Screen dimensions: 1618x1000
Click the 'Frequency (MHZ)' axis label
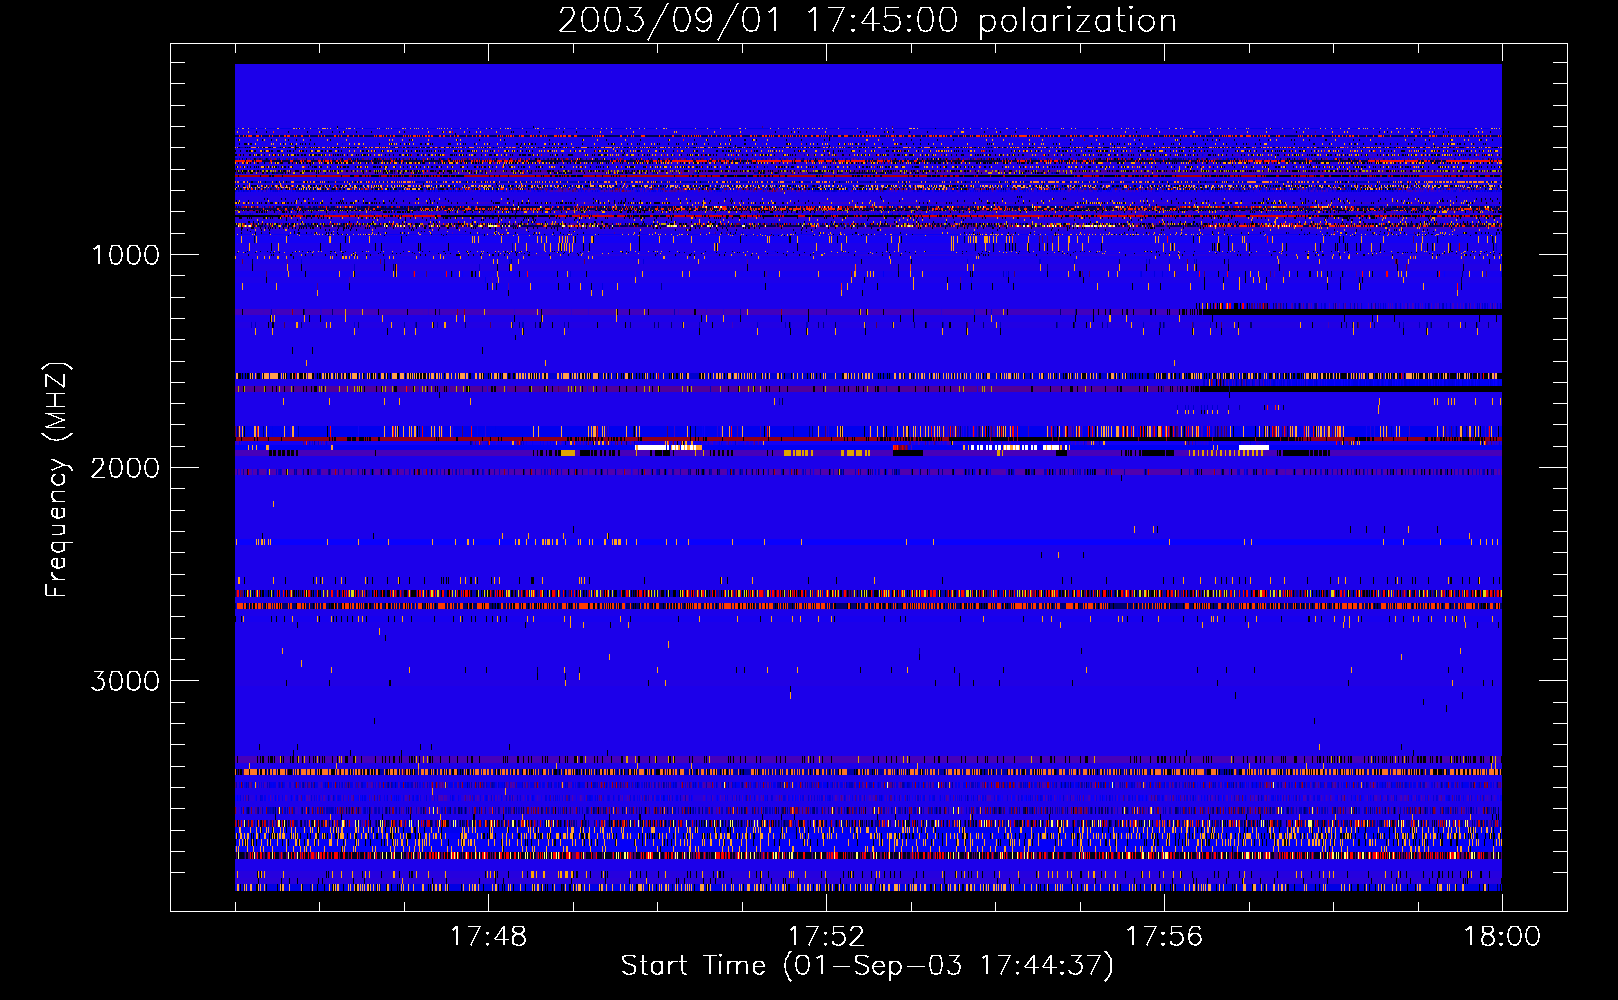pyautogui.click(x=57, y=480)
